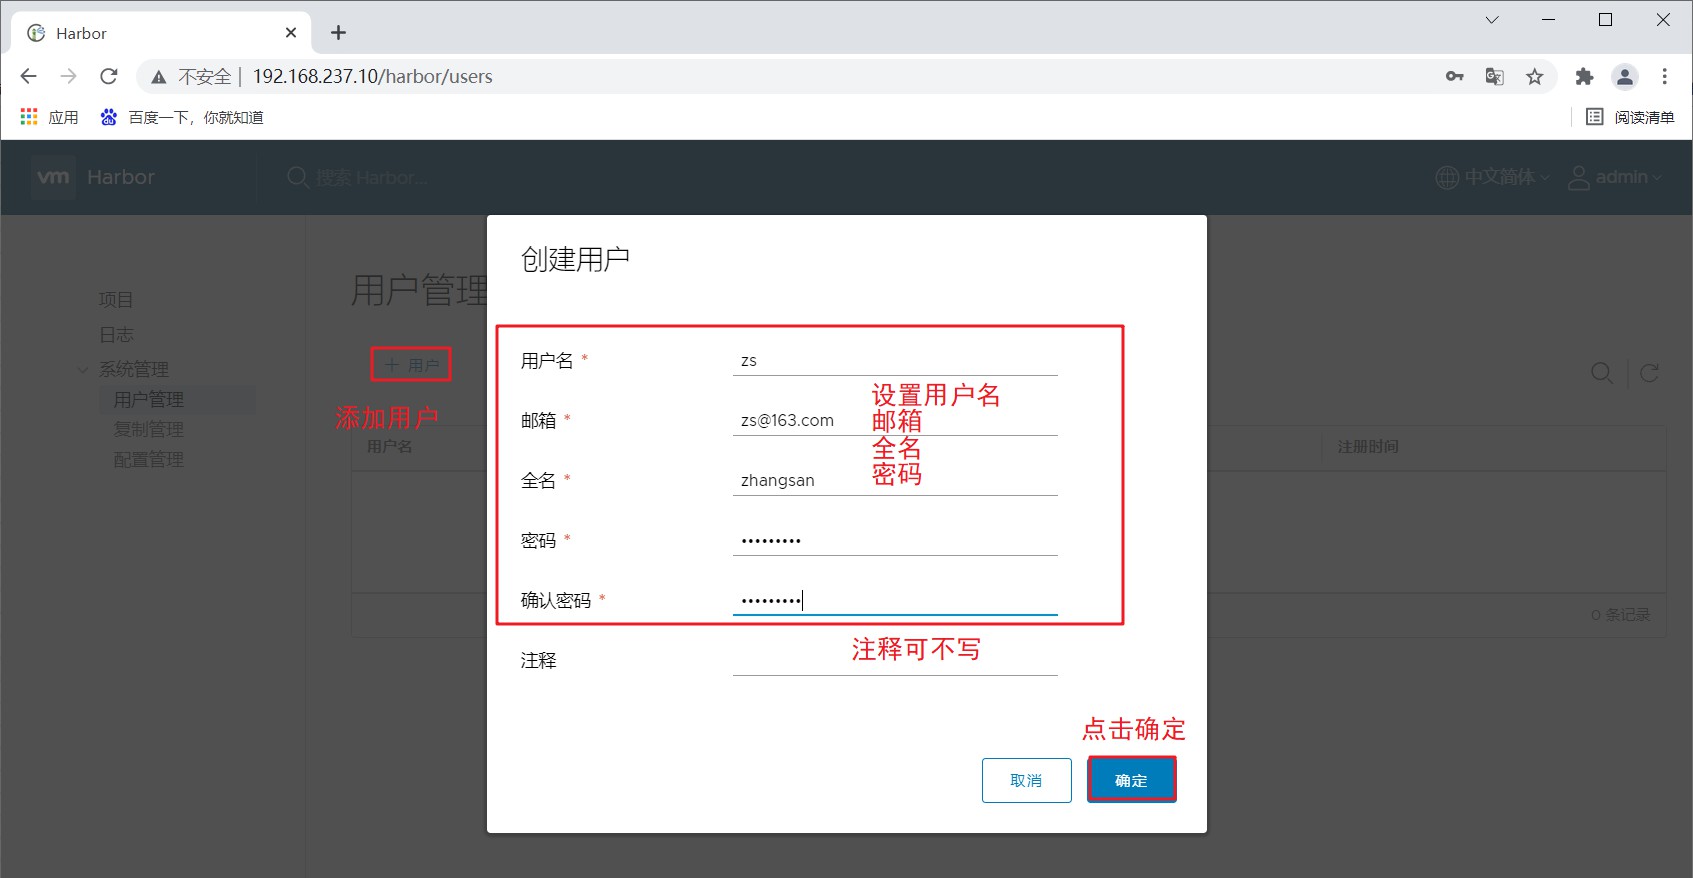The height and width of the screenshot is (878, 1693).
Task: Click the browser forward arrow
Action: coord(68,76)
